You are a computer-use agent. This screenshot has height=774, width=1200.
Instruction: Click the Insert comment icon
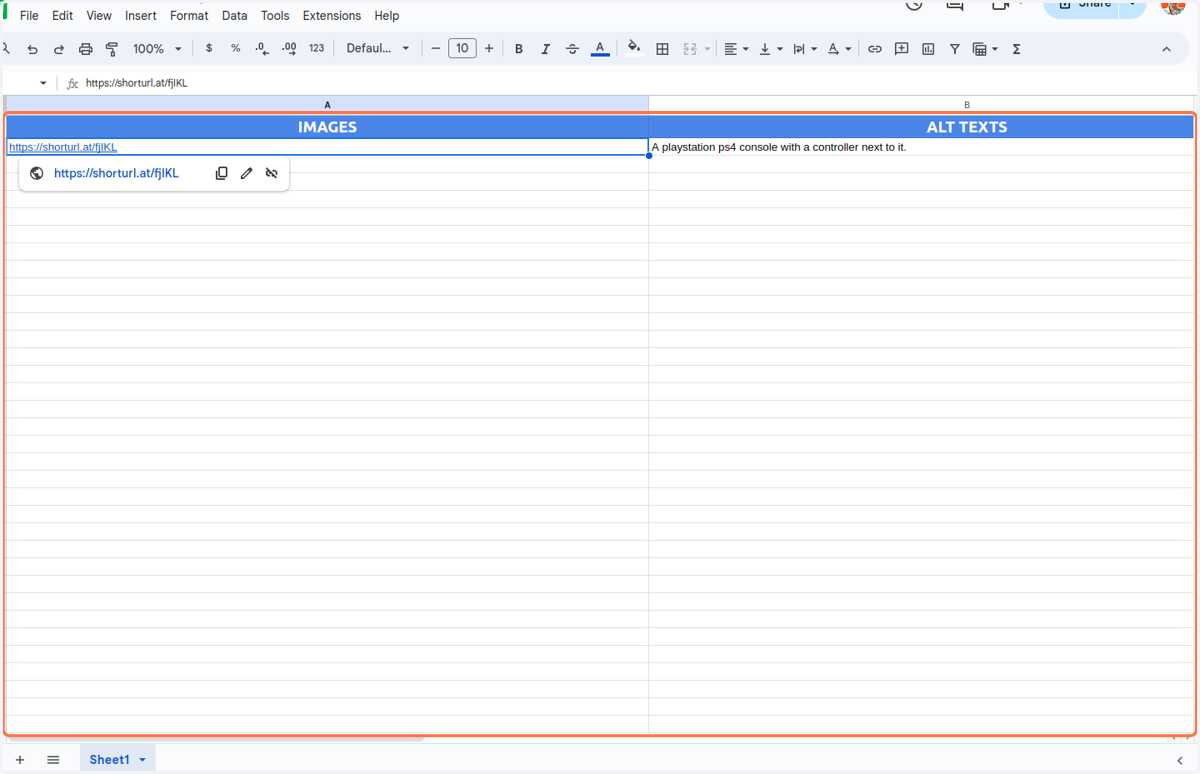pos(901,48)
